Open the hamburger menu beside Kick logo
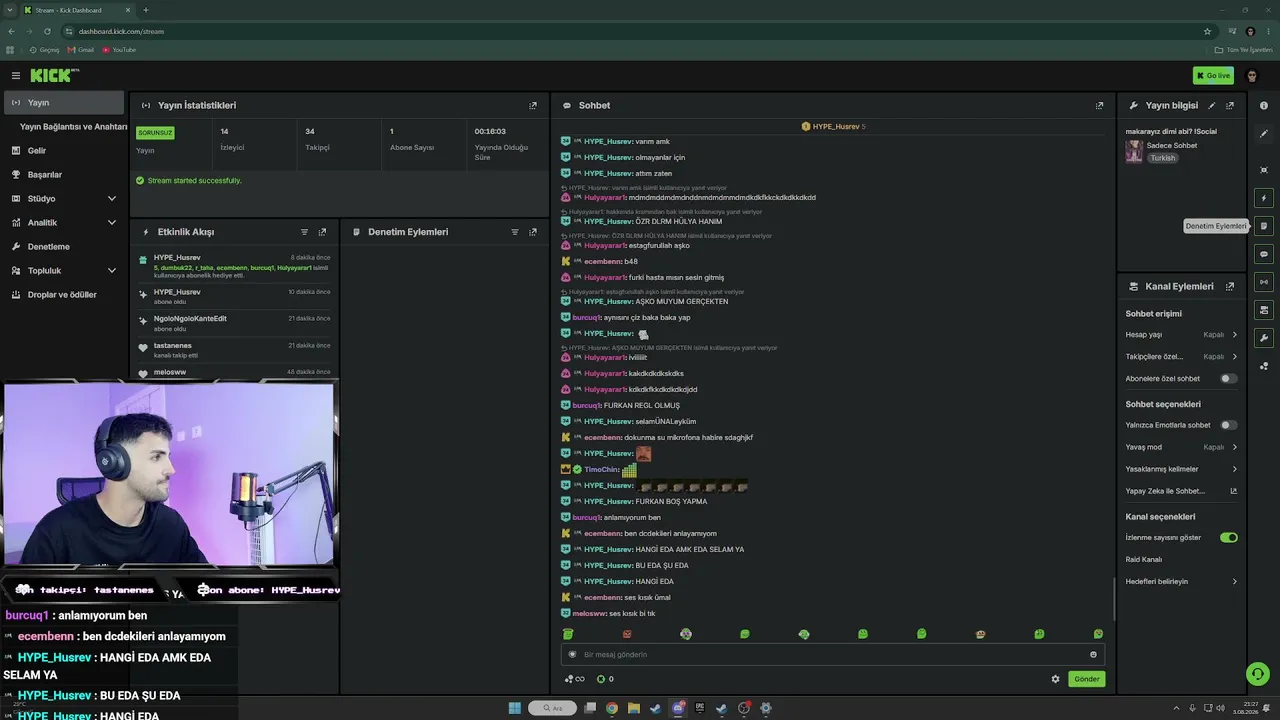Image resolution: width=1280 pixels, height=720 pixels. tap(16, 75)
